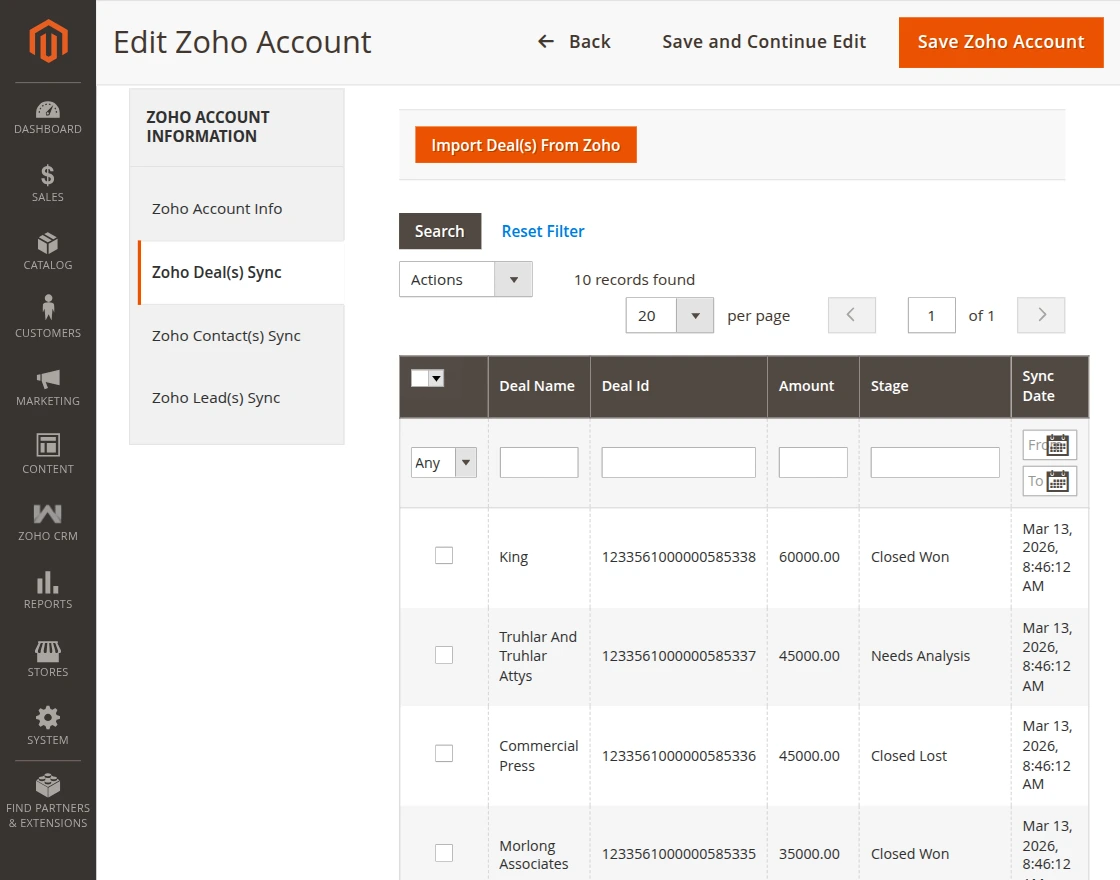Click deal id 123356100000585338
Image resolution: width=1120 pixels, height=880 pixels.
pyautogui.click(x=678, y=557)
